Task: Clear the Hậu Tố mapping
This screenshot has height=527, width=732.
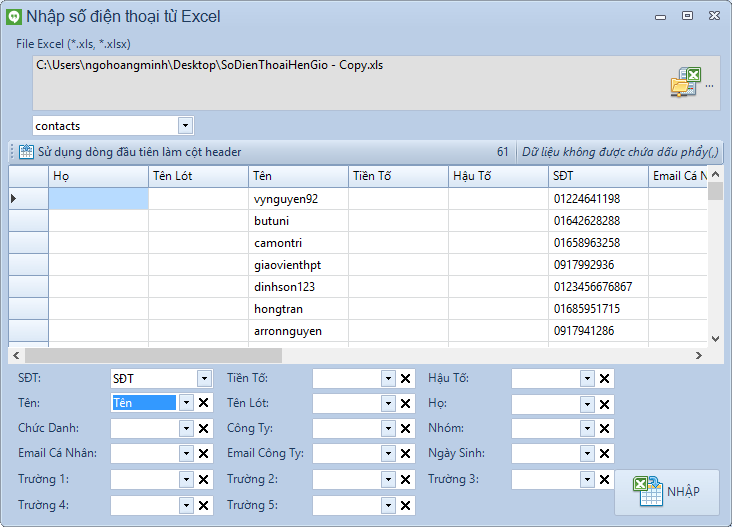Action: coord(605,379)
